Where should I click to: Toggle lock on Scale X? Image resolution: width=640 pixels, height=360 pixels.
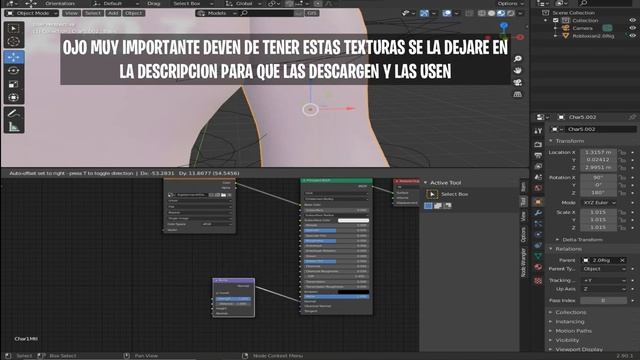(622, 212)
